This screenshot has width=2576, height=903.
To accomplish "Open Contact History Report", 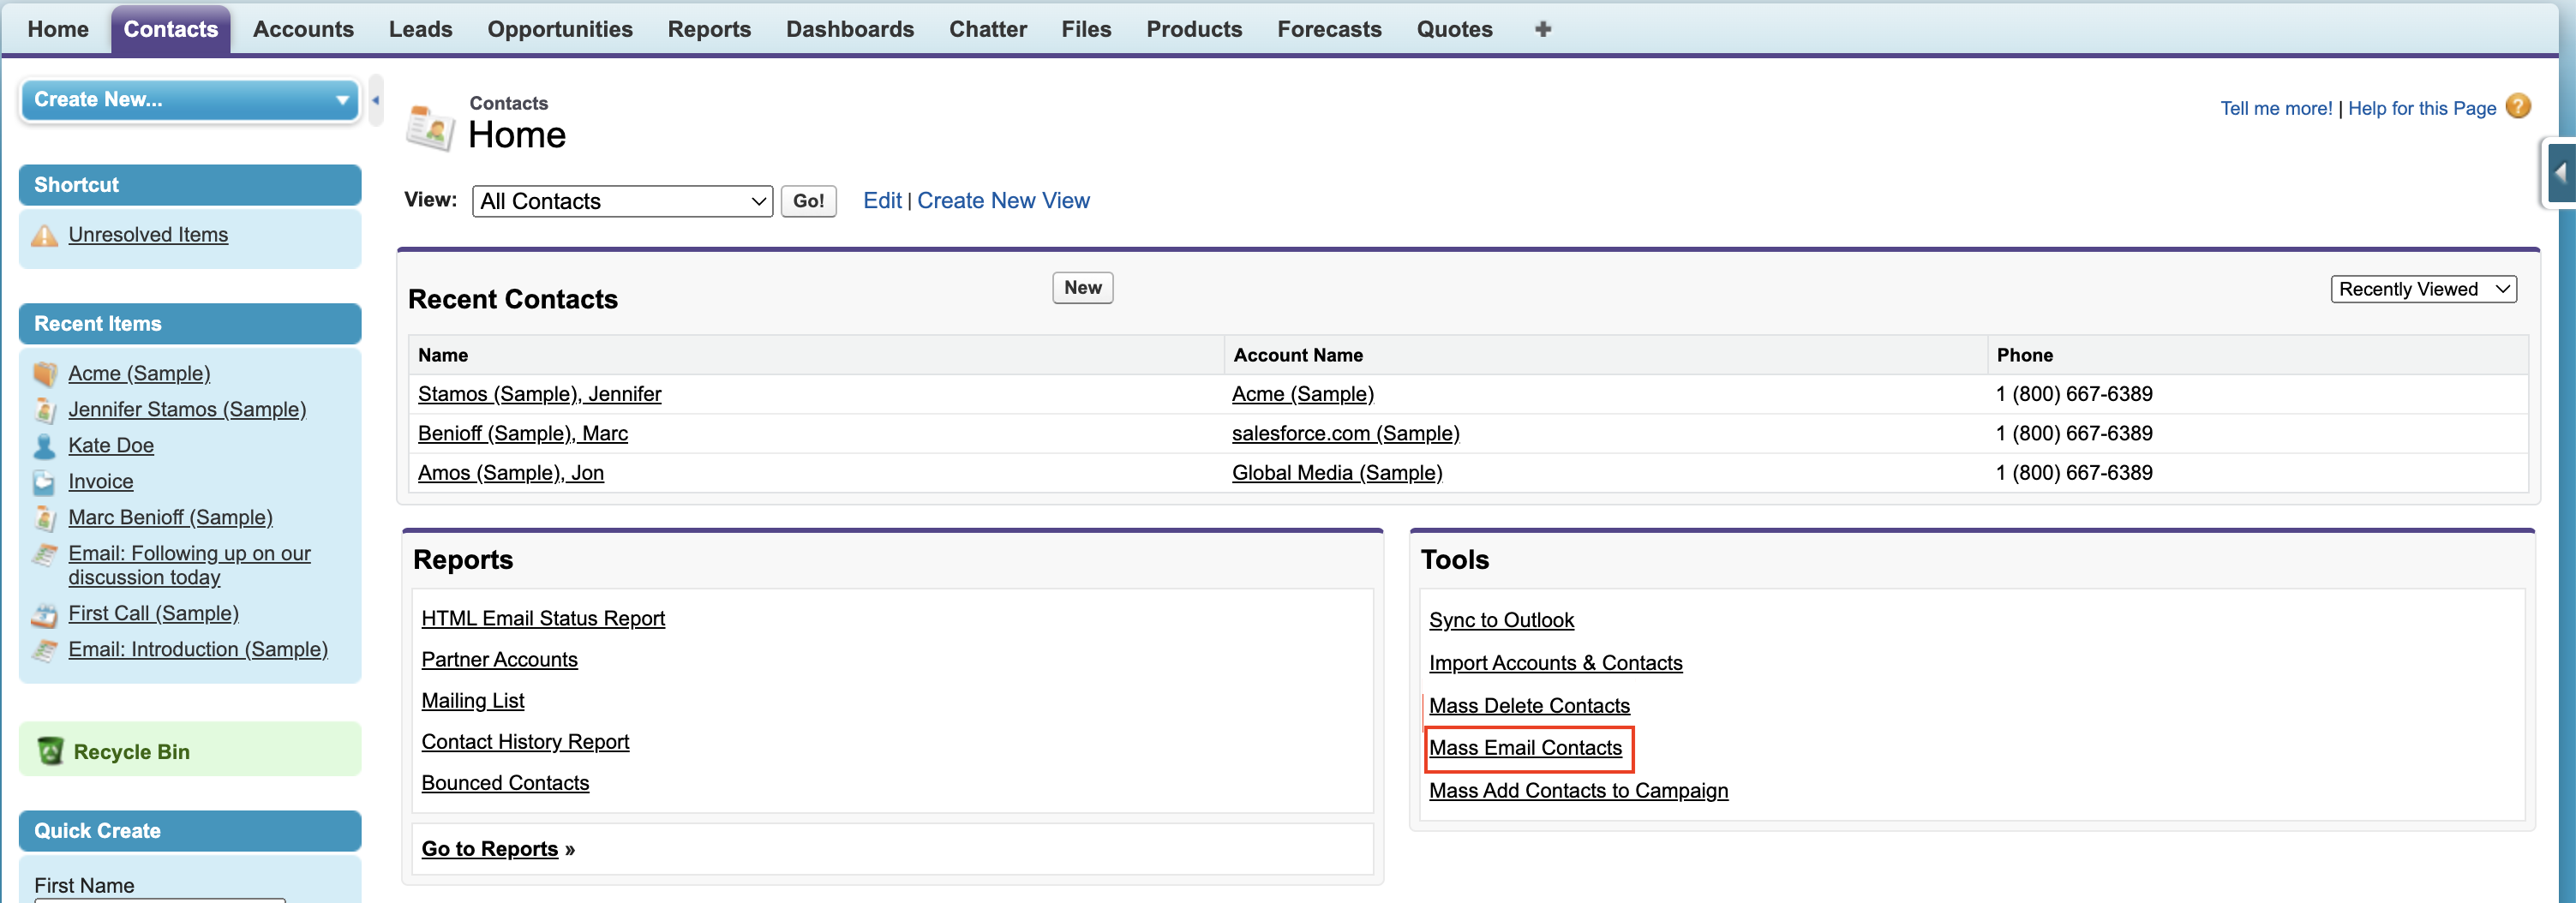I will point(525,742).
